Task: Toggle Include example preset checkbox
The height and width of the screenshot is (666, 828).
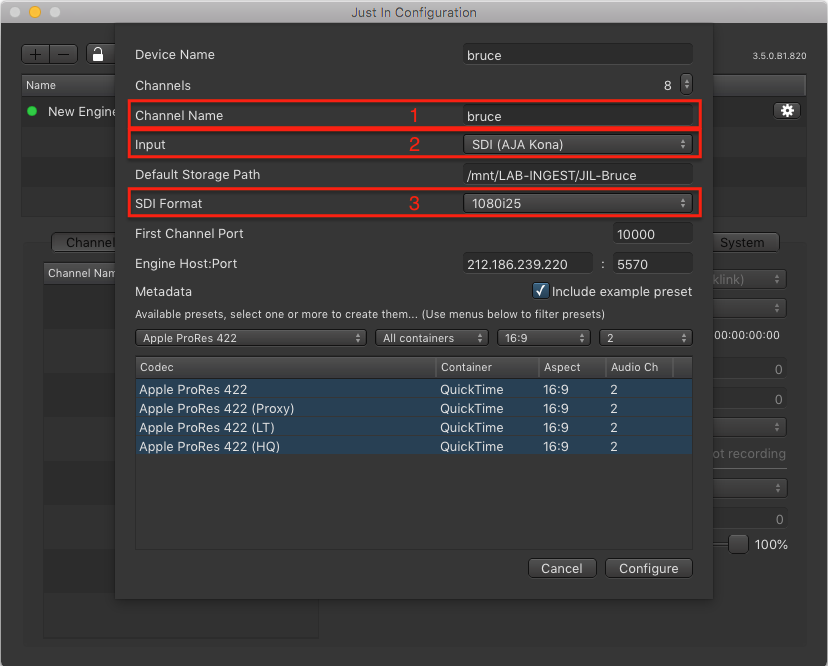Action: (x=540, y=291)
